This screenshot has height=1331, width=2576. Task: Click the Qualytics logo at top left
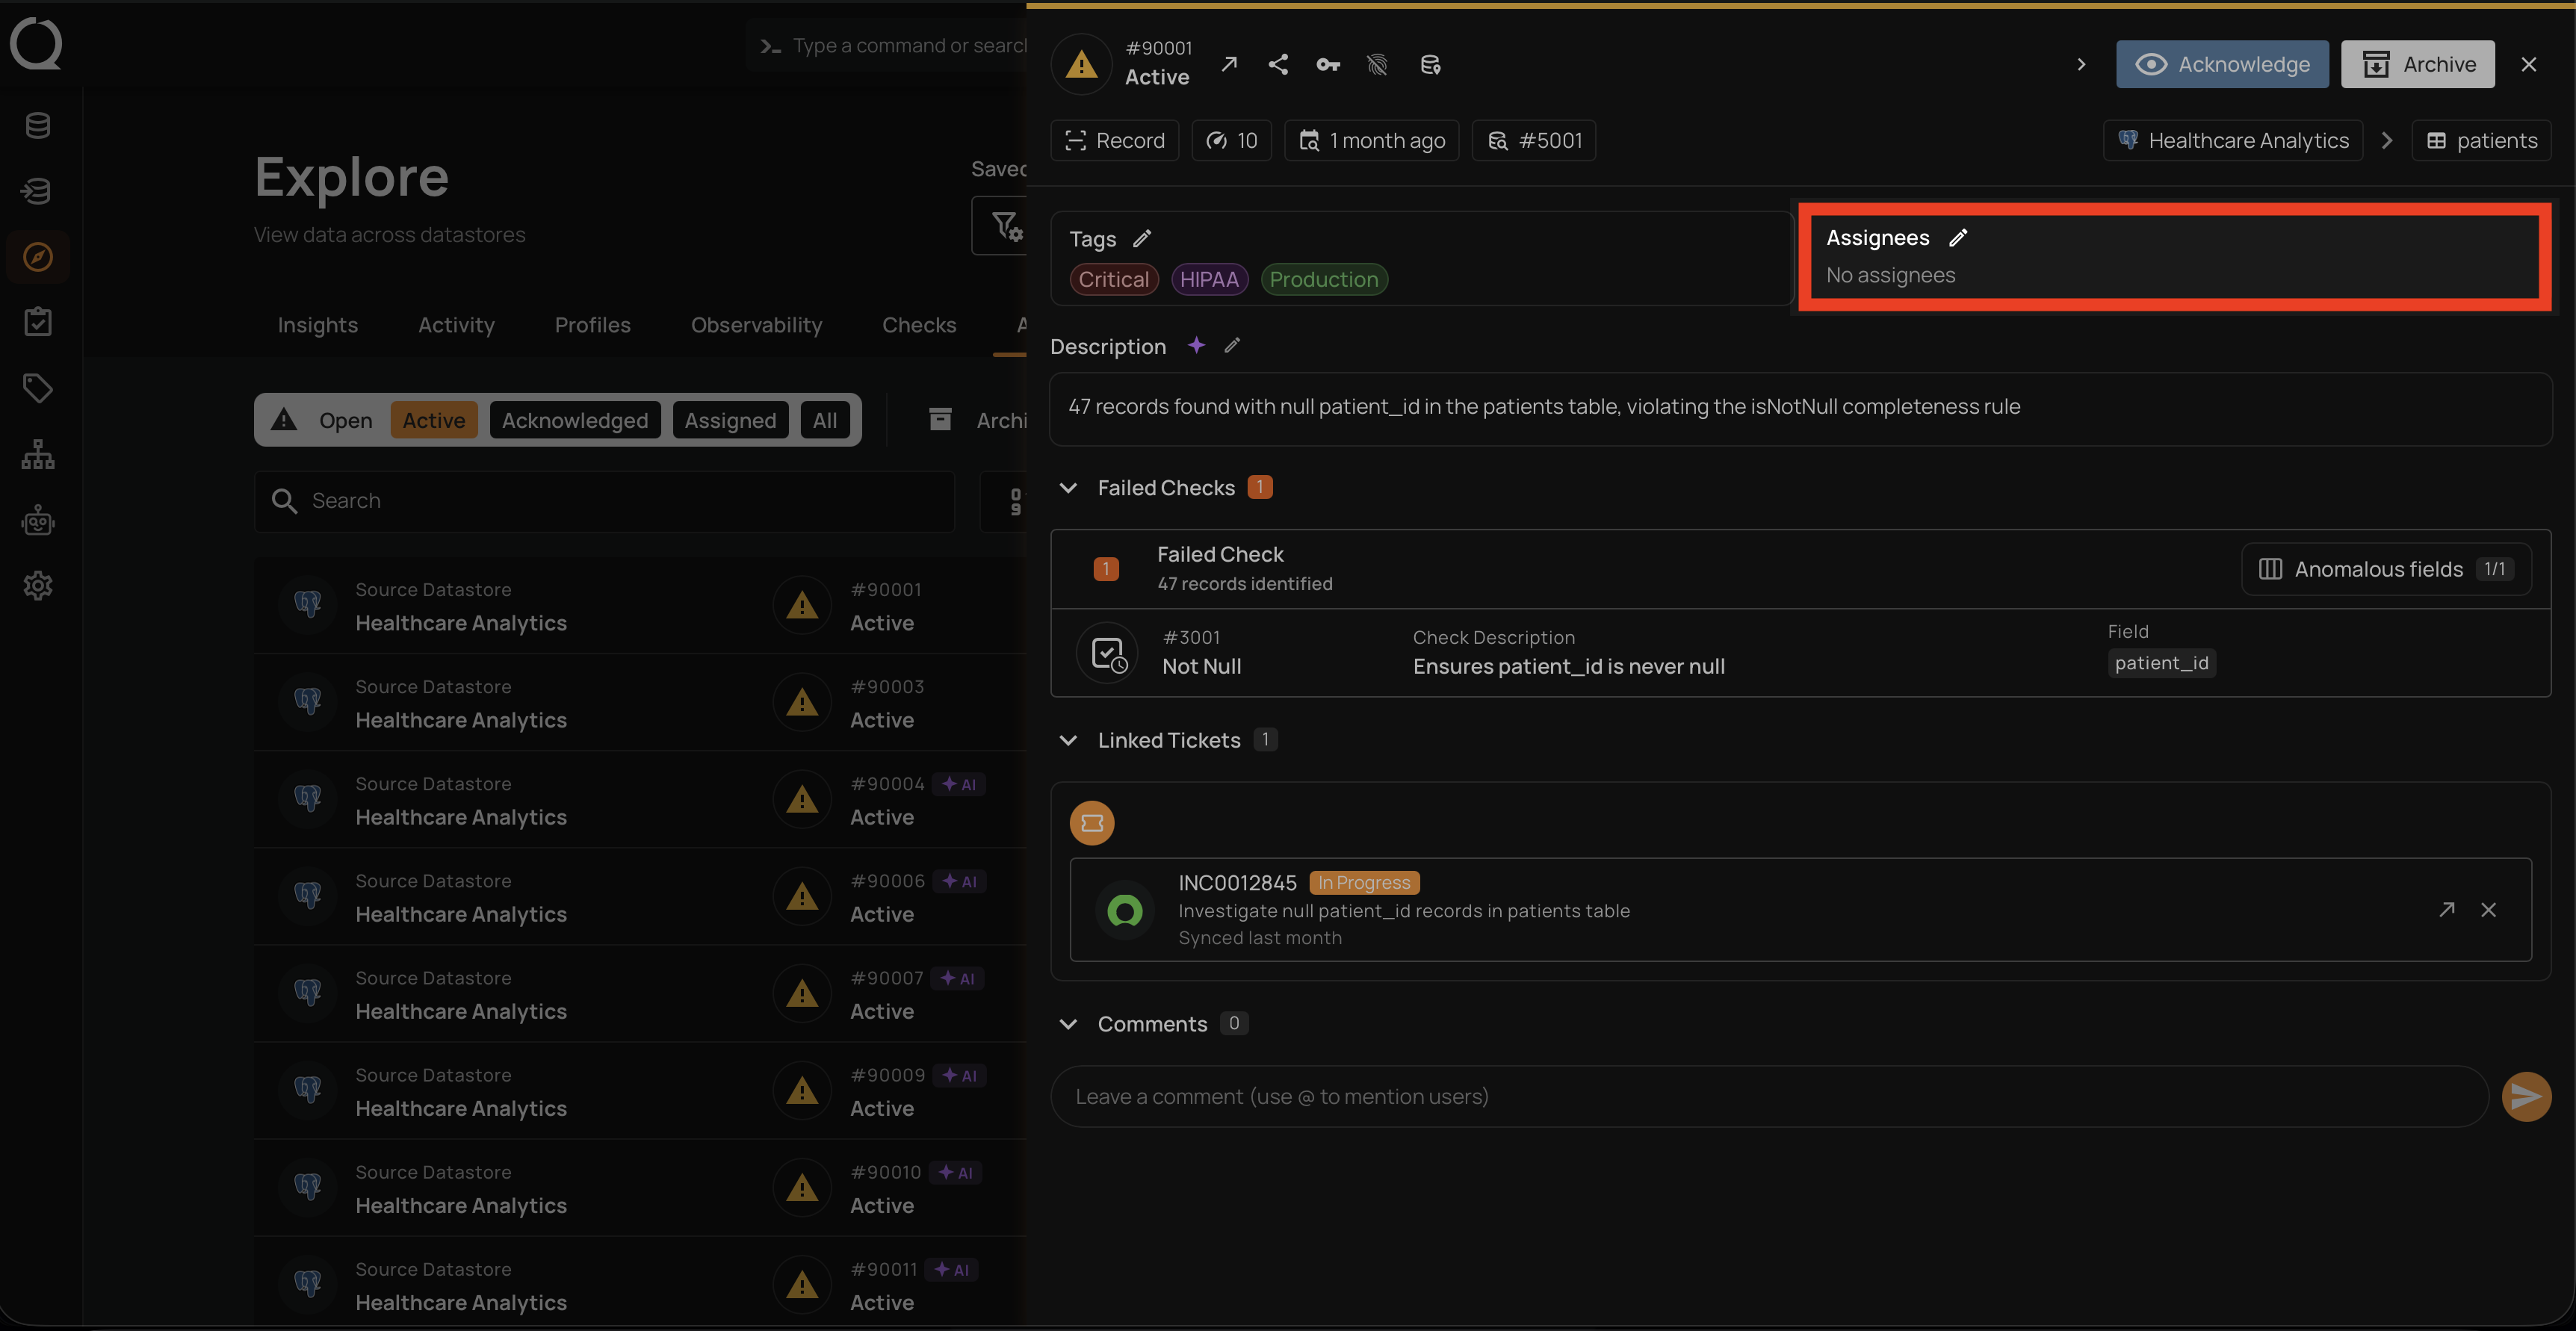pos(36,44)
